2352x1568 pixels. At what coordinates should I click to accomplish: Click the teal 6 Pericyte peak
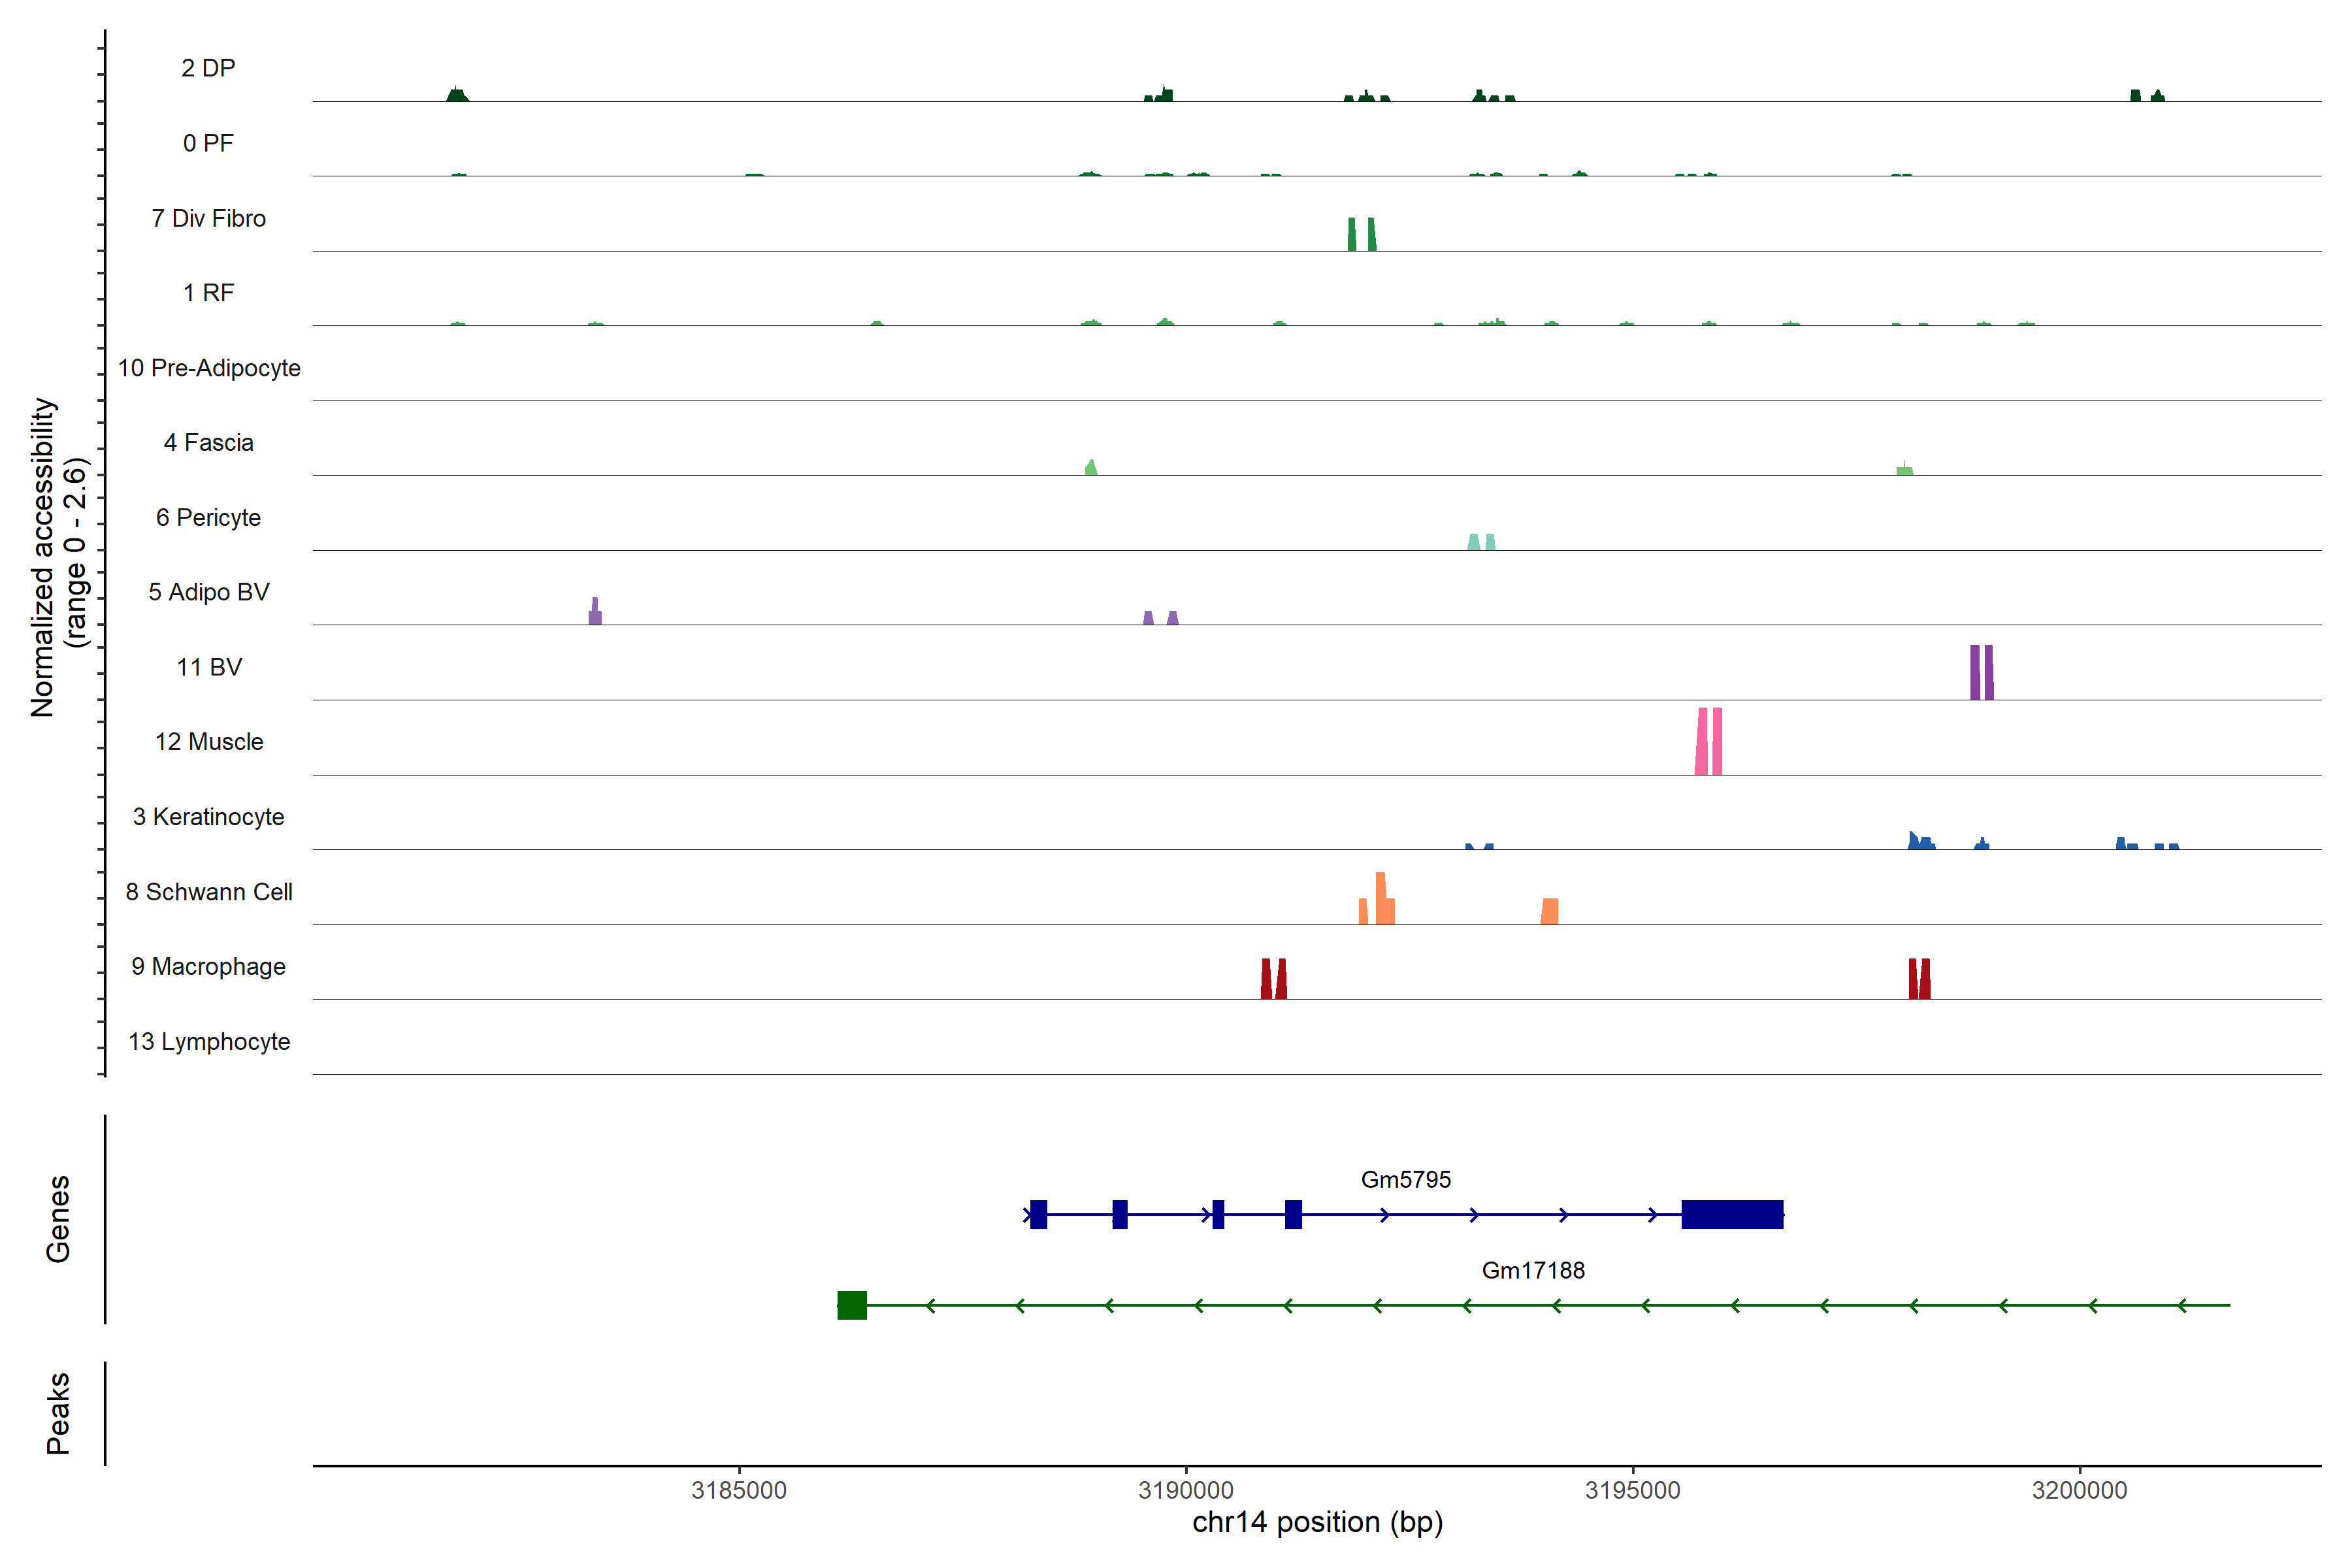[1474, 542]
